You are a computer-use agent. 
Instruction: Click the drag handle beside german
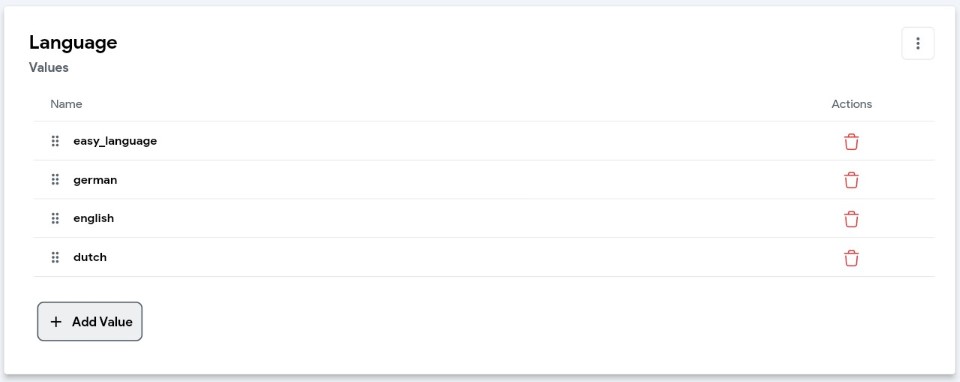coord(55,179)
